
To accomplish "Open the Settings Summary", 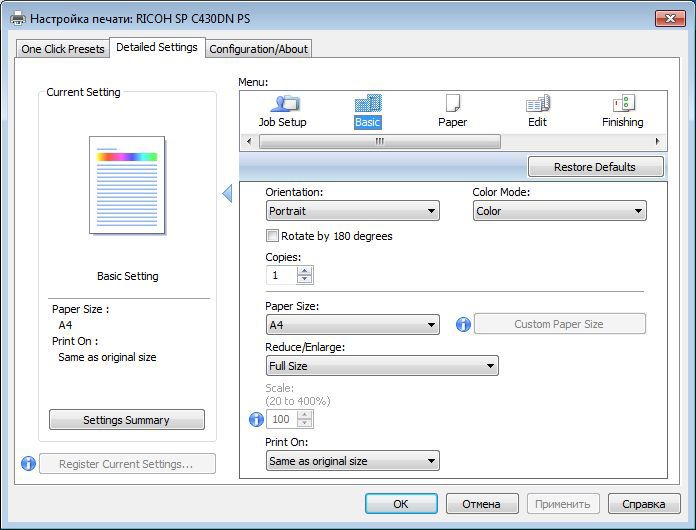I will [127, 419].
